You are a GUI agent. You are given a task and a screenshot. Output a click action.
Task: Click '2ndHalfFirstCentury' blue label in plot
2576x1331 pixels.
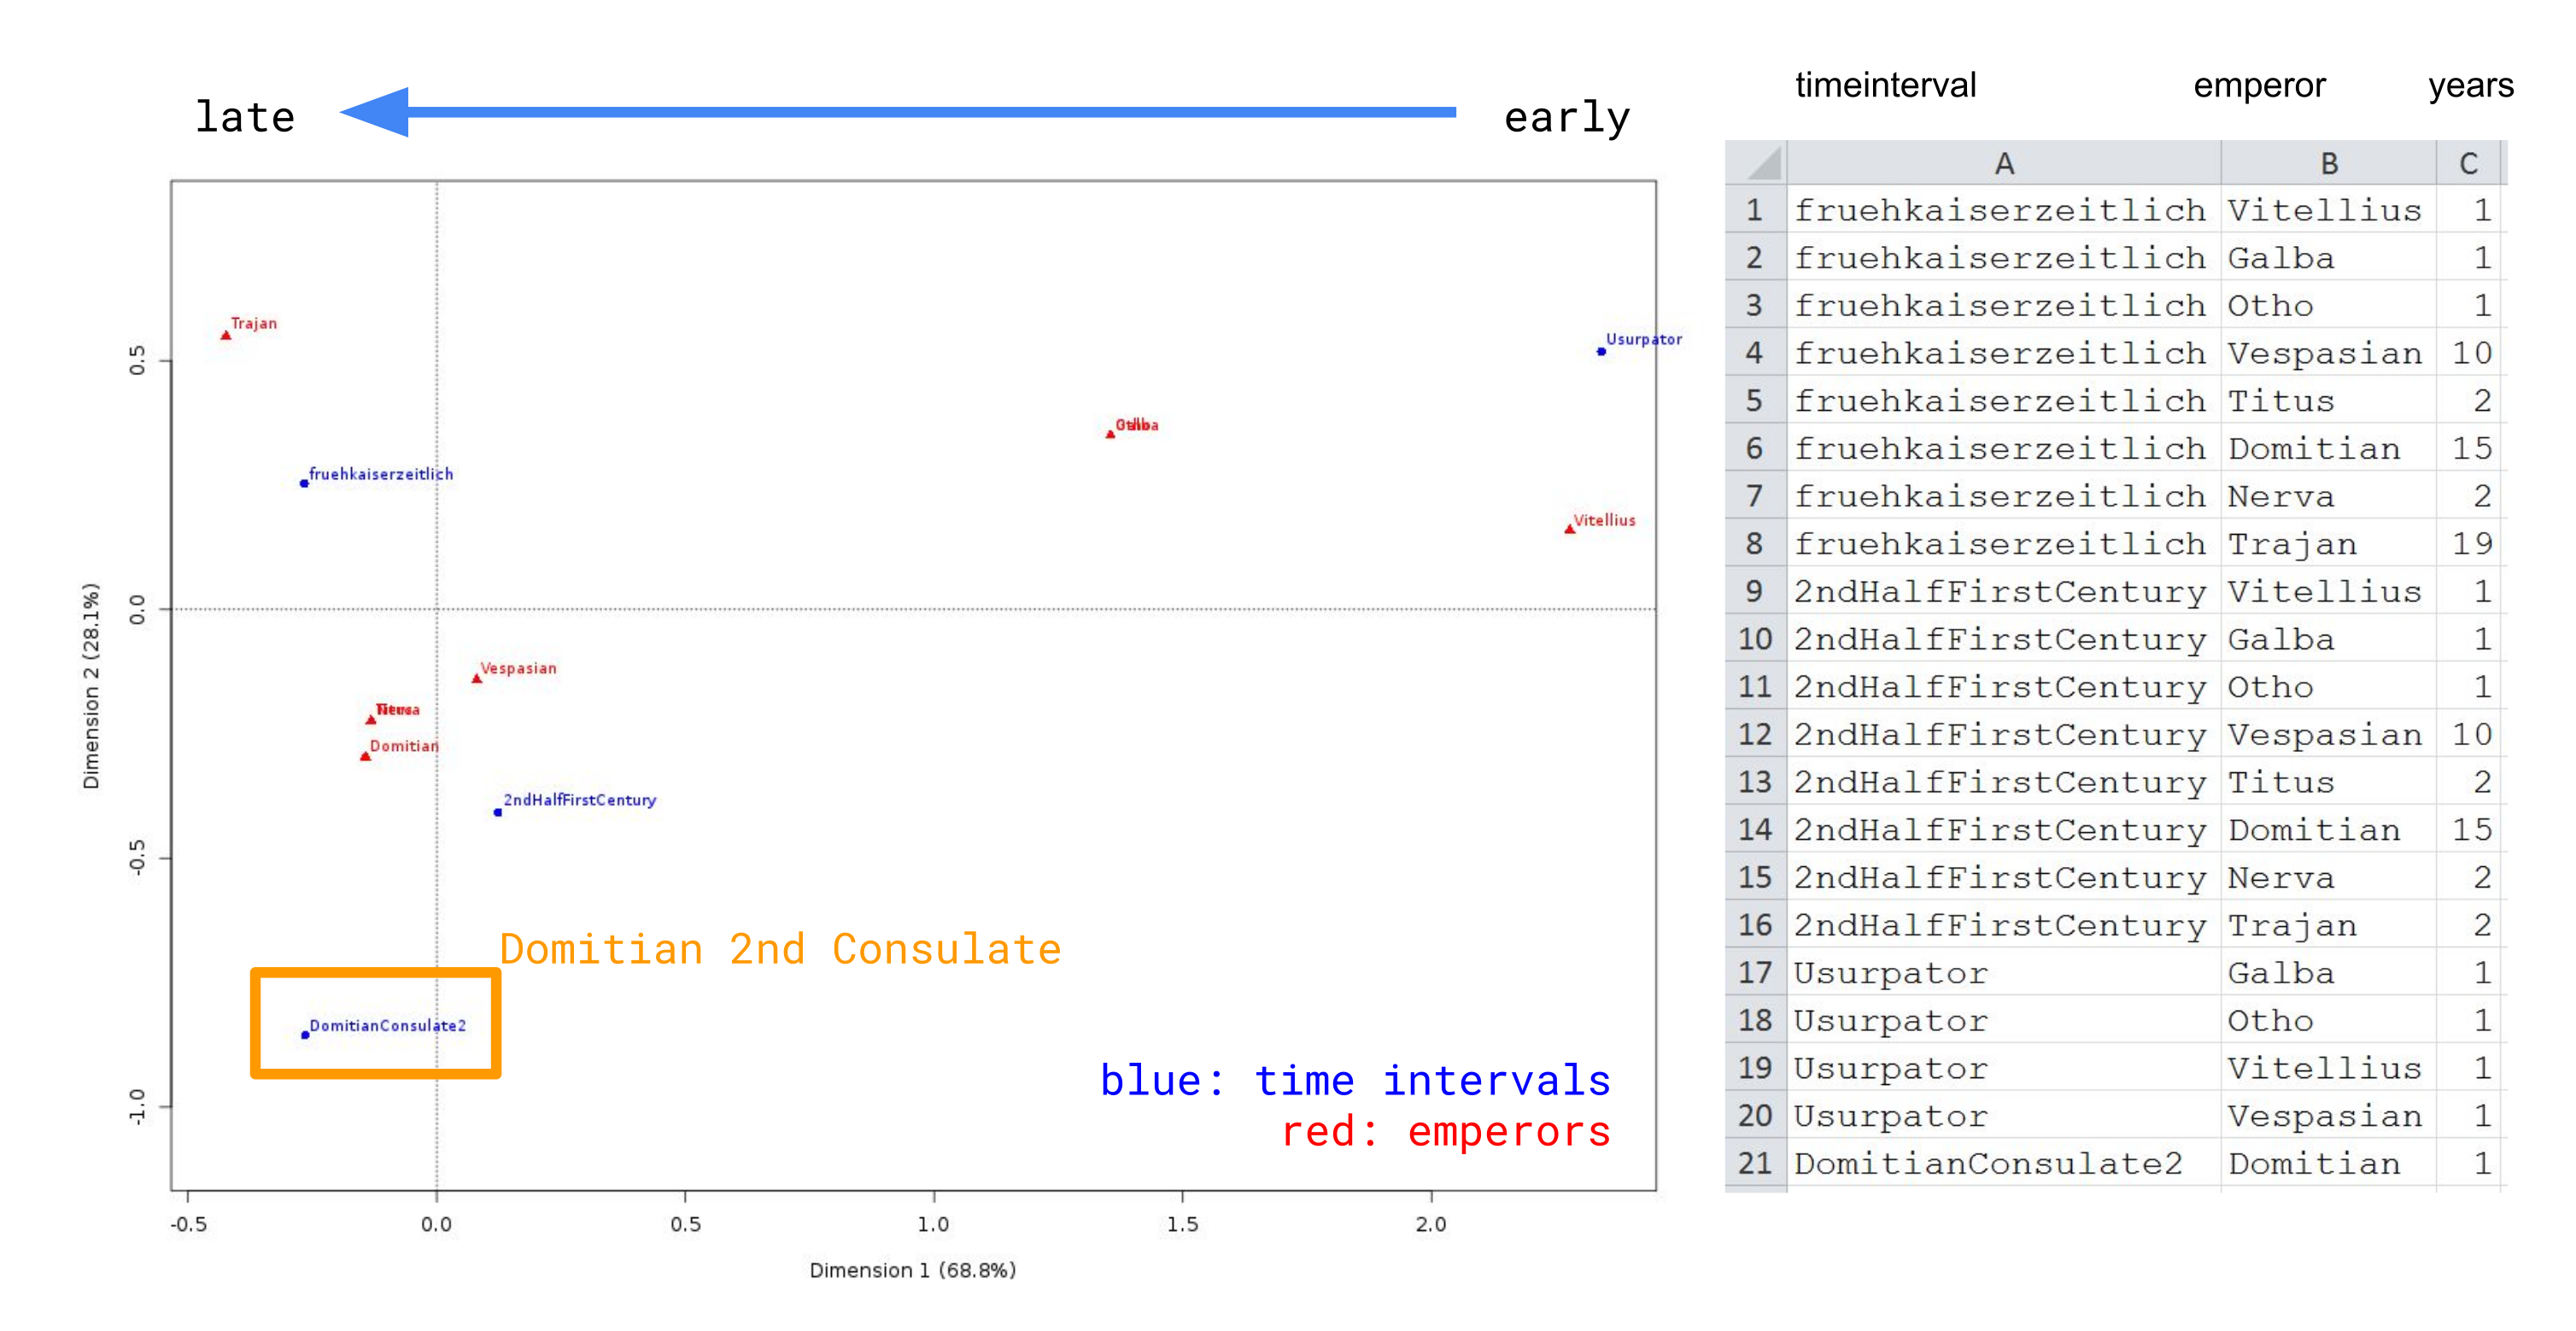pos(580,800)
